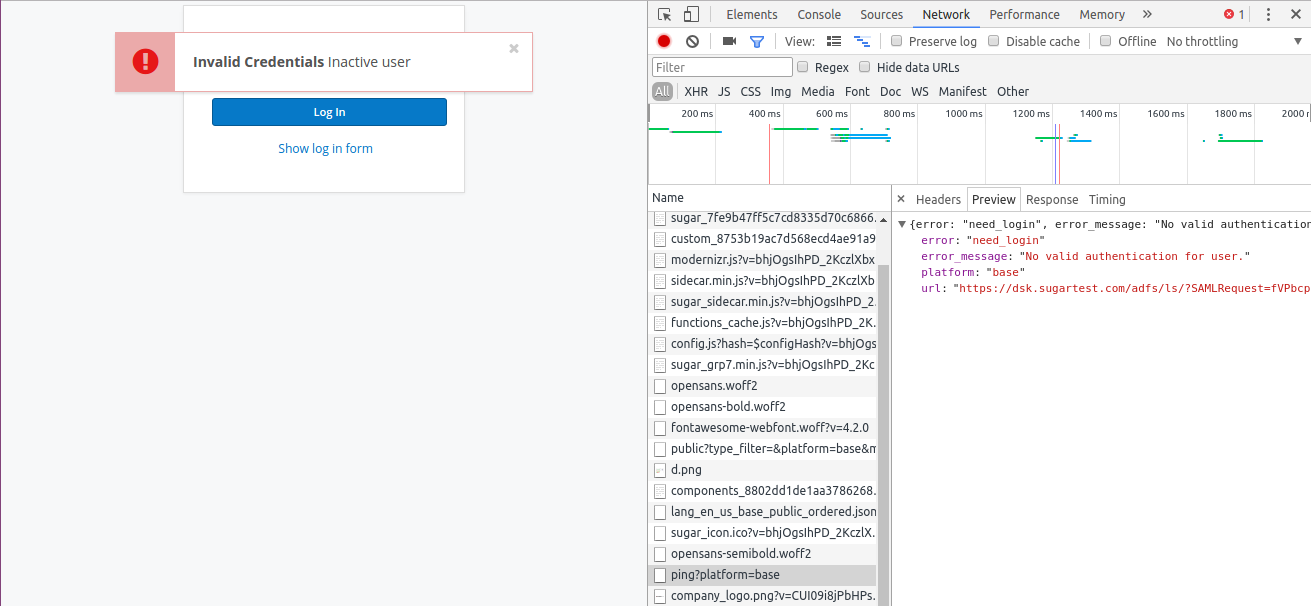Filter requests by Other
This screenshot has width=1311, height=606.
[1013, 91]
